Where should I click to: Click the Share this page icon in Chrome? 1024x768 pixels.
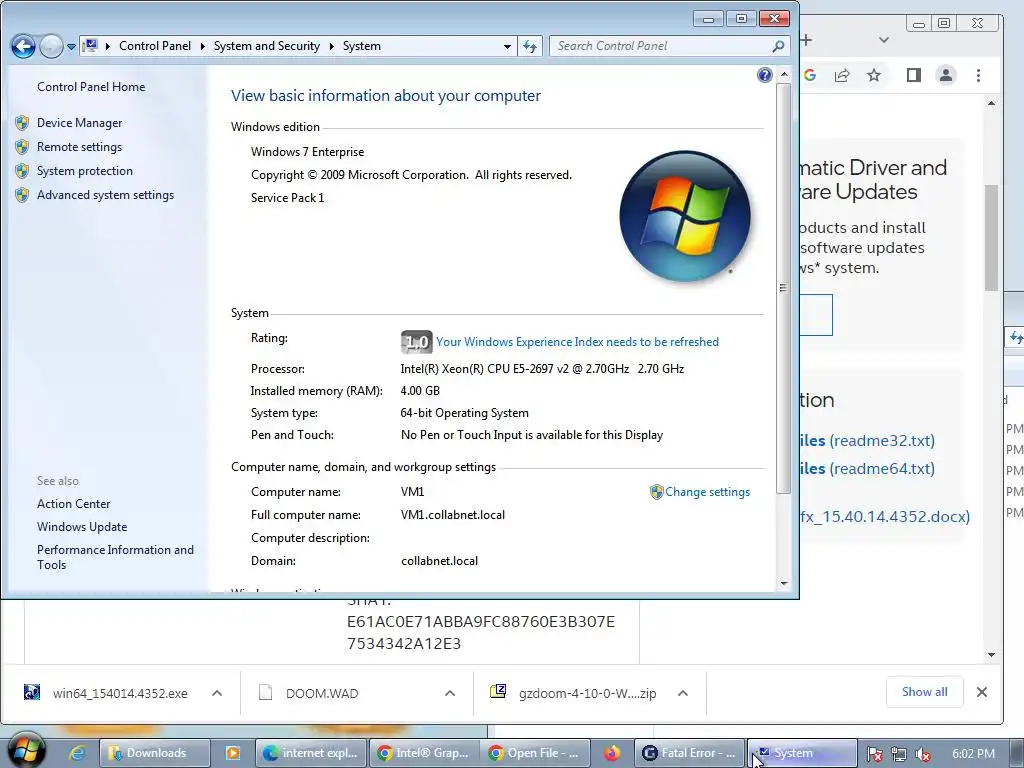[x=842, y=75]
